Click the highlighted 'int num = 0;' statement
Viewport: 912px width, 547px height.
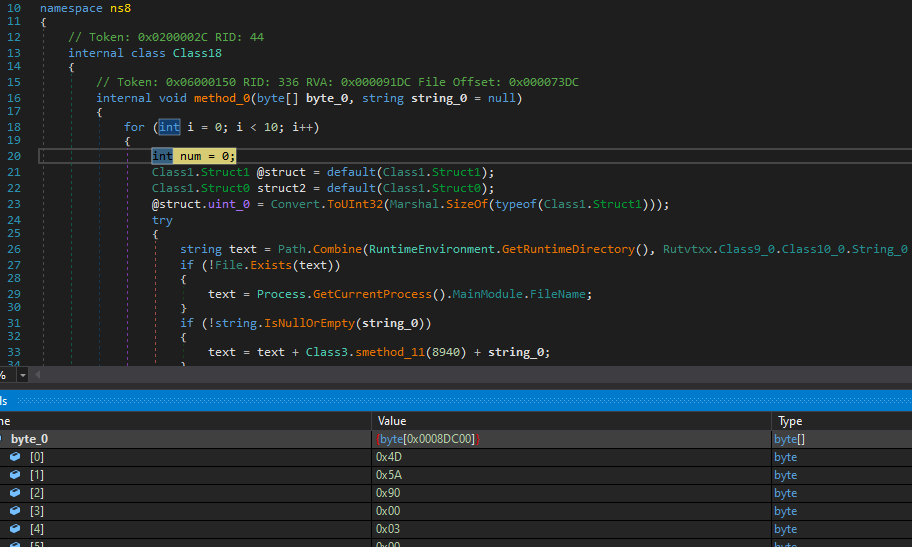[194, 156]
